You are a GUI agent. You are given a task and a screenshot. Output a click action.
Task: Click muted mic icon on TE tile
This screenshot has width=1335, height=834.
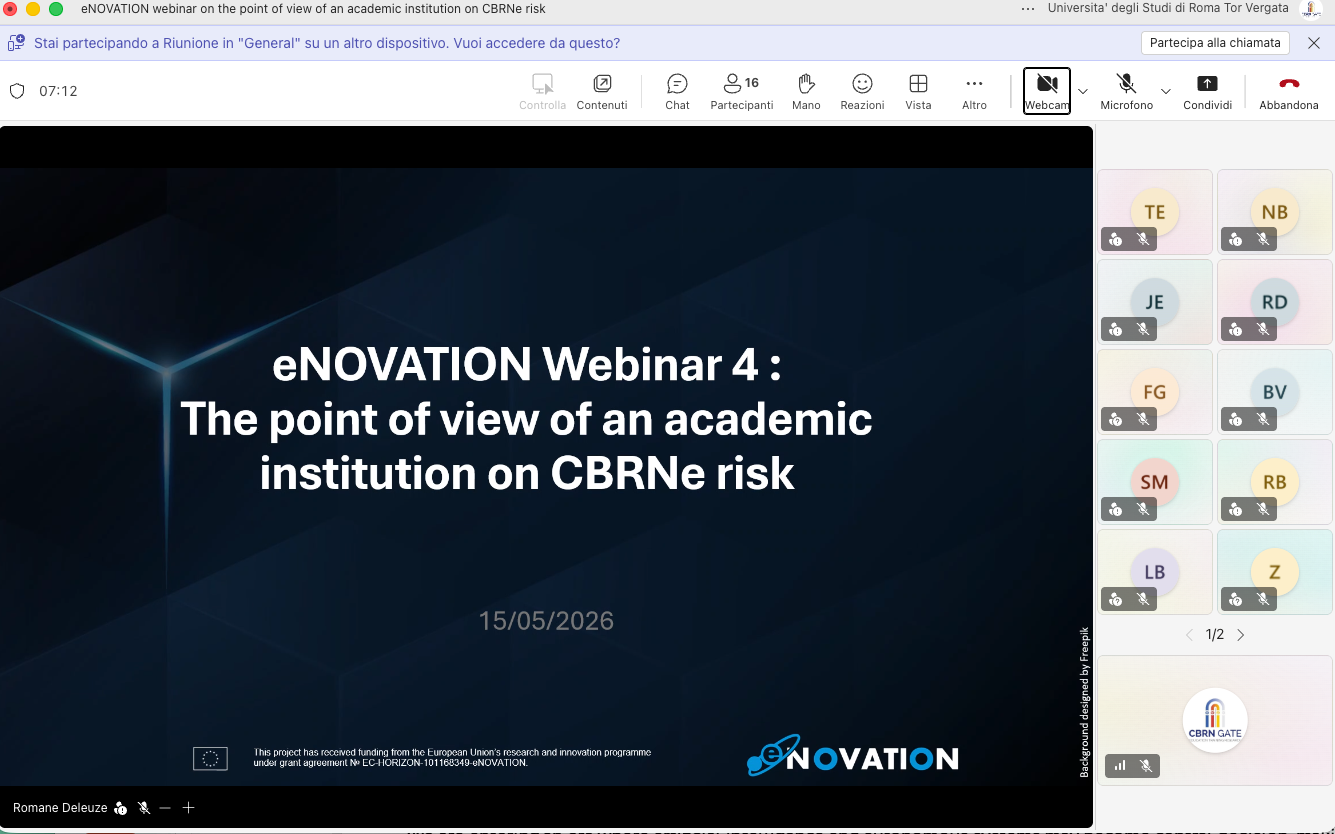[1143, 239]
